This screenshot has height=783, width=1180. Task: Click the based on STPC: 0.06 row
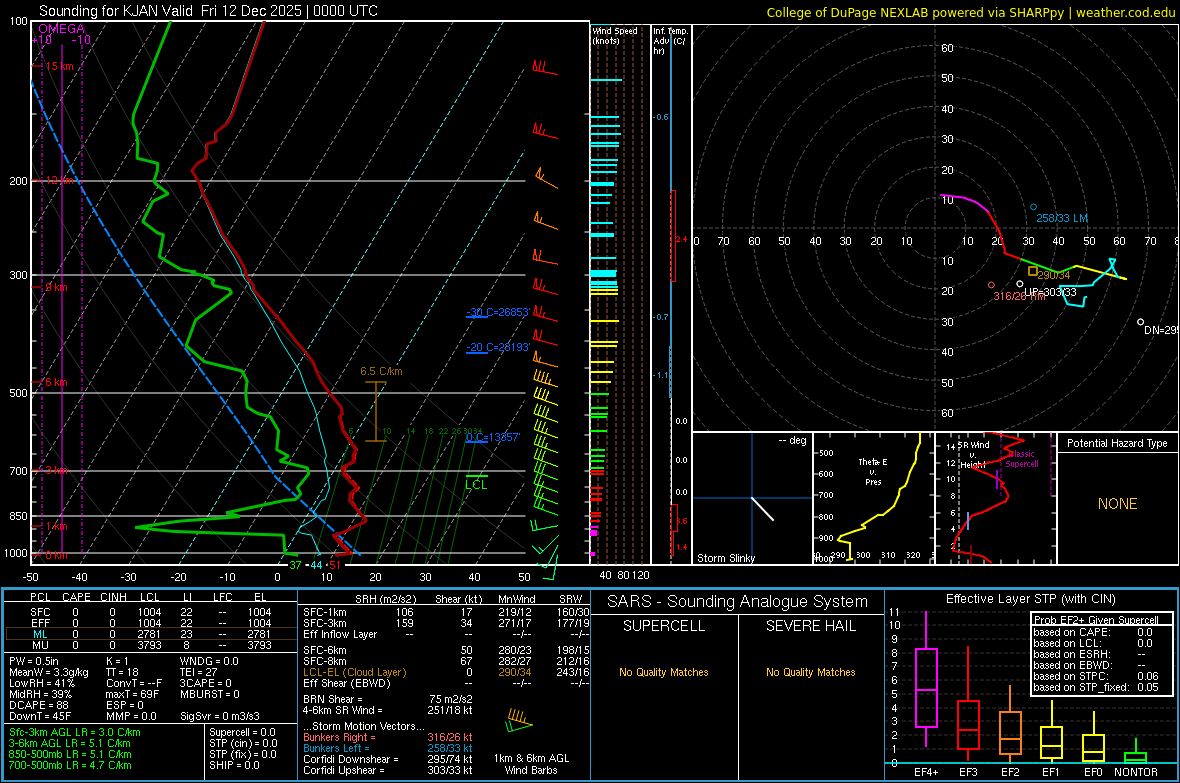[x=1096, y=676]
